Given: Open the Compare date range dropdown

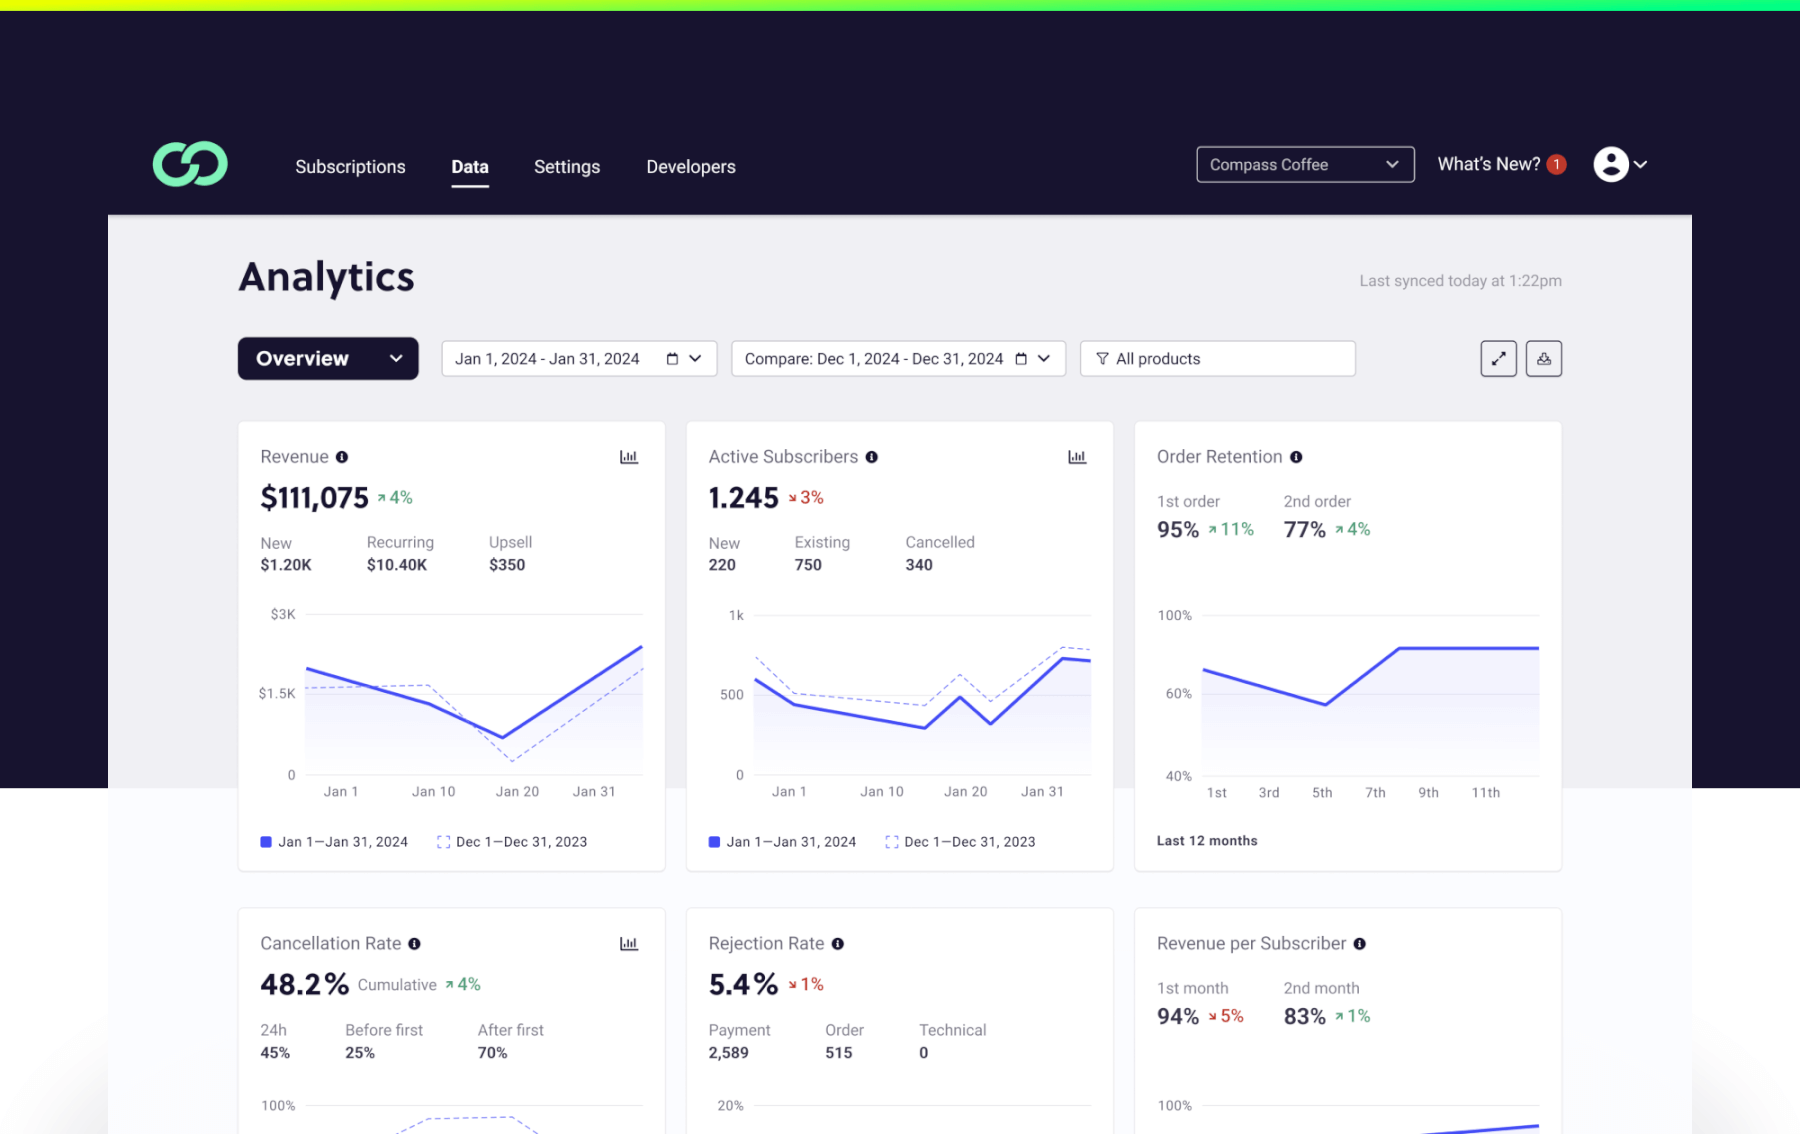Looking at the screenshot, I should 1044,358.
